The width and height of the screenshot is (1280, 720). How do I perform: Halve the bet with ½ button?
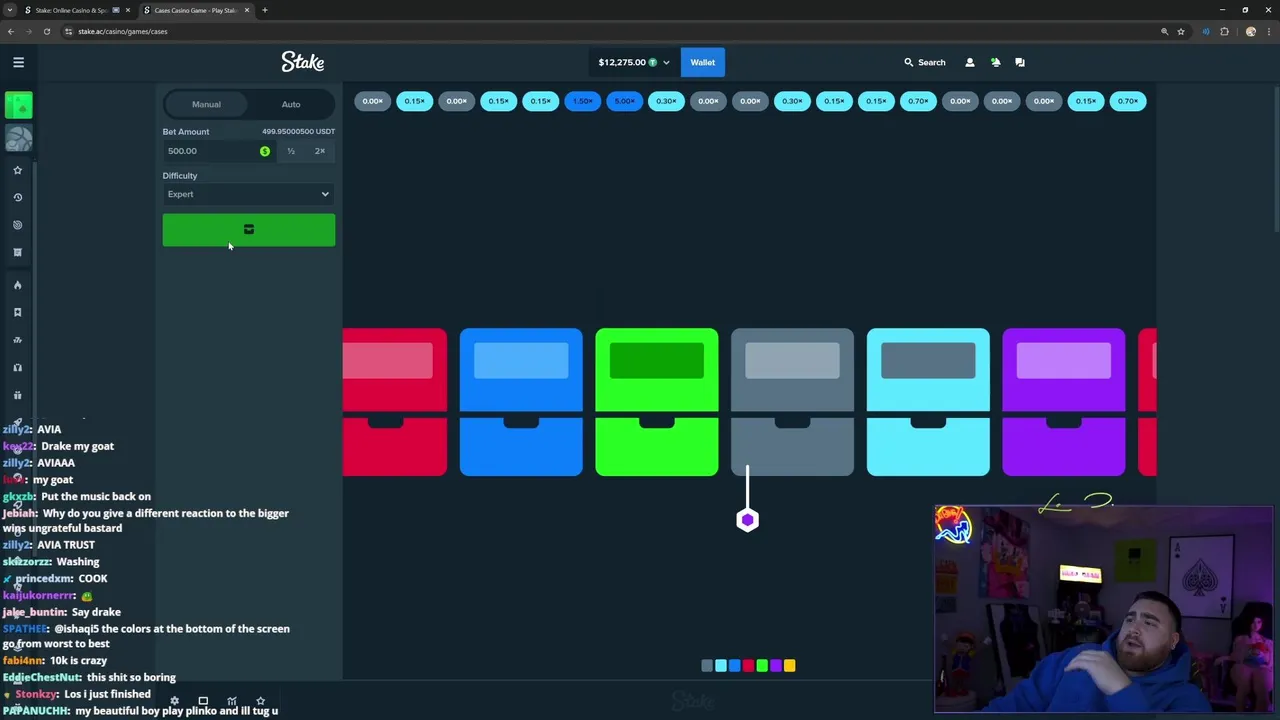[x=291, y=151]
